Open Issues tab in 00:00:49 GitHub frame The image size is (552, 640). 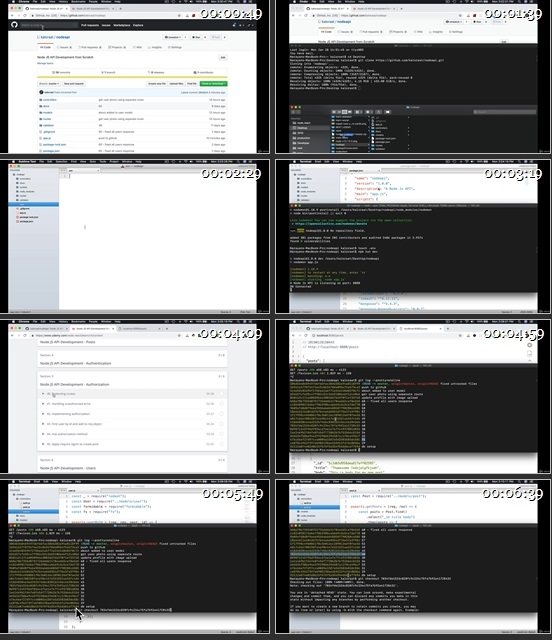tap(66, 47)
